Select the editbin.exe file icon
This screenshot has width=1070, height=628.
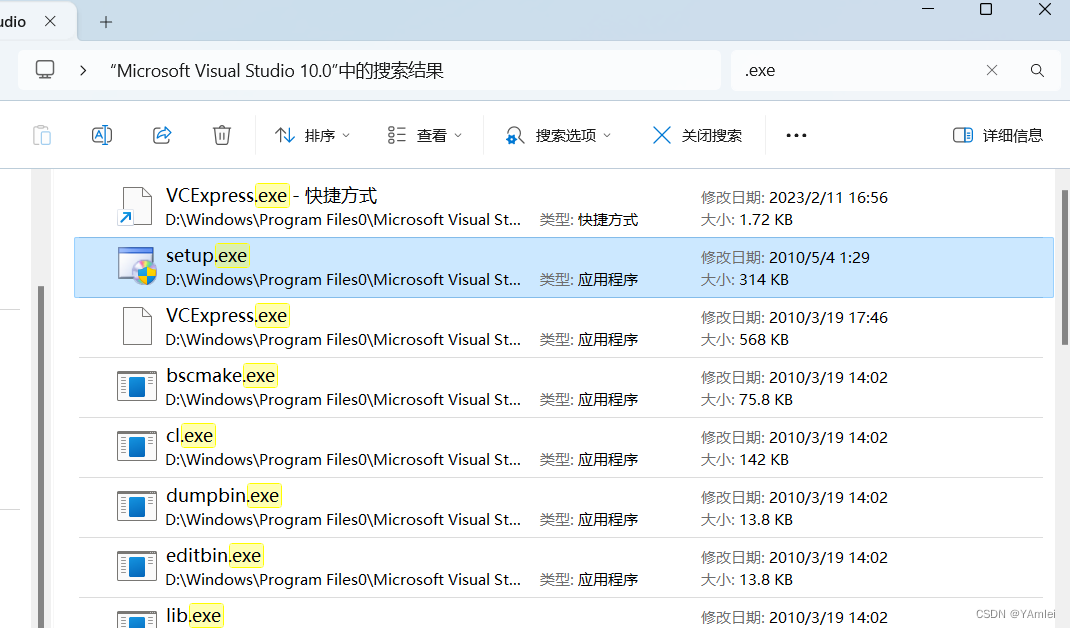136,567
